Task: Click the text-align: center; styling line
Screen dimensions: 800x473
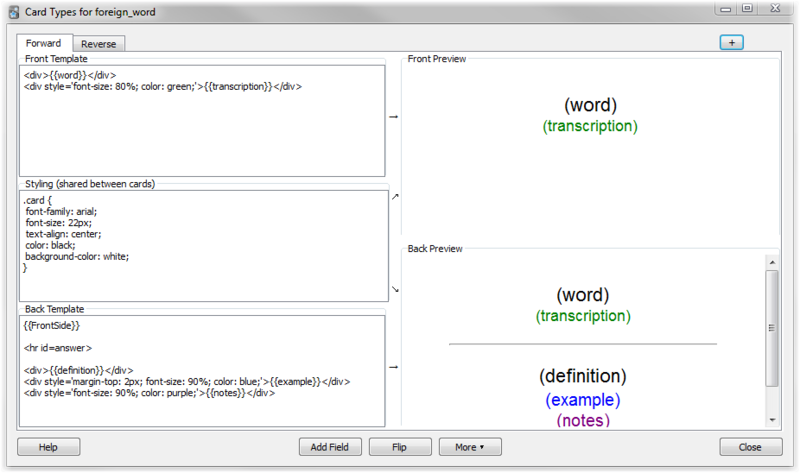Action: point(63,234)
